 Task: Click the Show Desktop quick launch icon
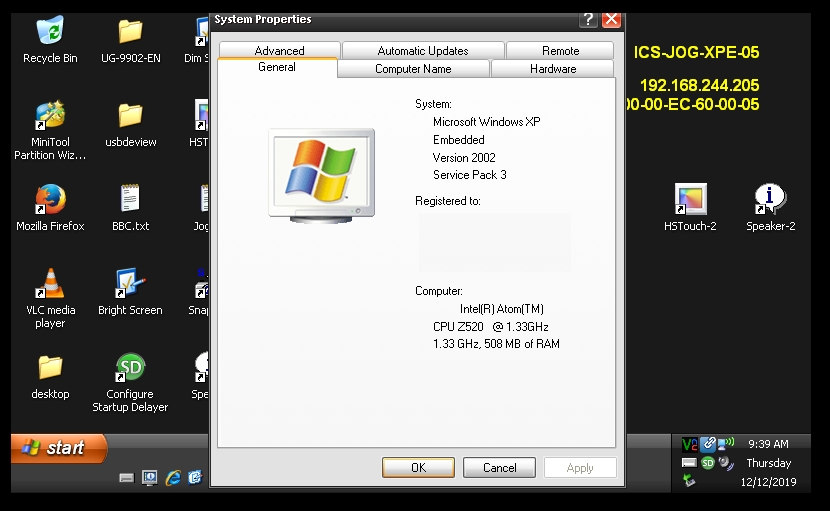[x=150, y=478]
